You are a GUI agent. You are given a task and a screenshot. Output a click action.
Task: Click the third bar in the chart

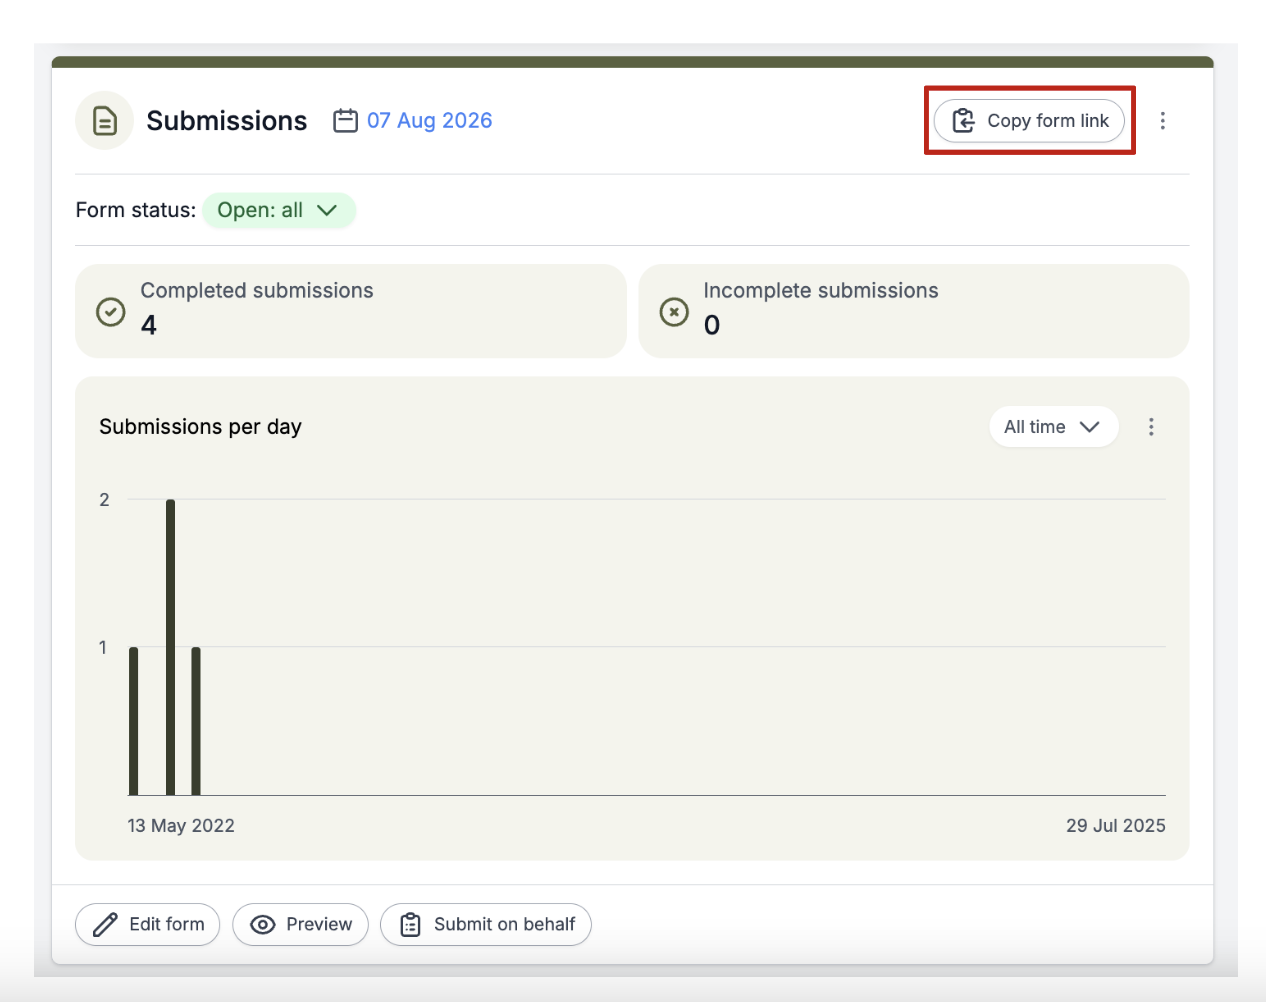pyautogui.click(x=196, y=721)
